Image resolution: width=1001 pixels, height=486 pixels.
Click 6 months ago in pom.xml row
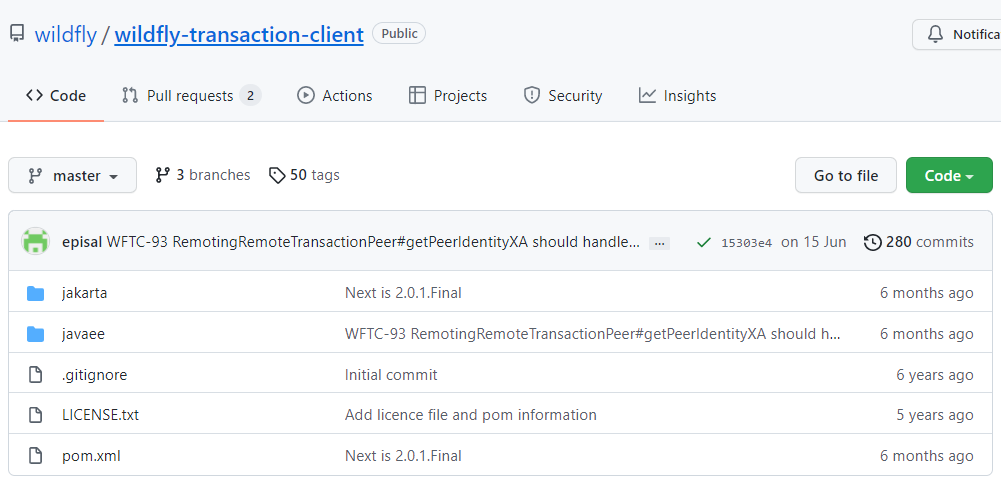[x=926, y=456]
